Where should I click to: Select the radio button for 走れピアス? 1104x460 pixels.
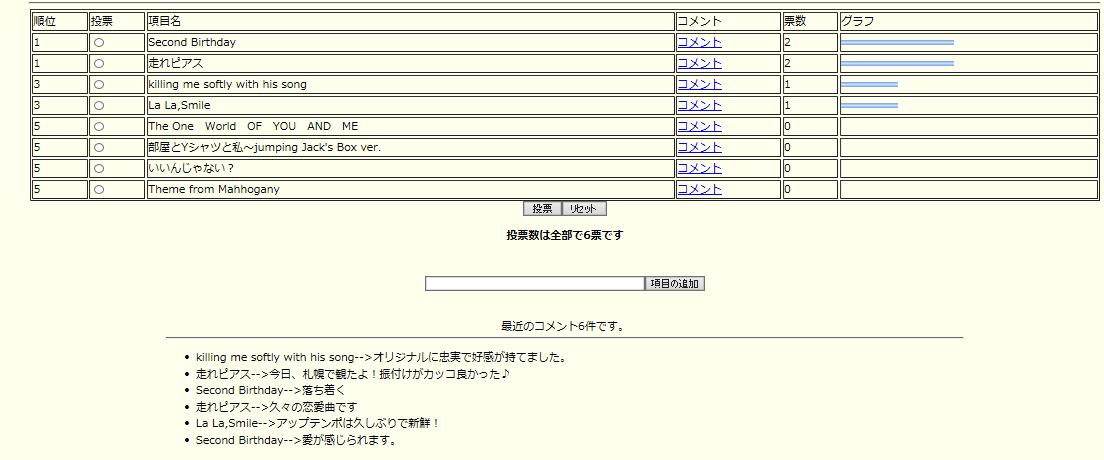pos(99,64)
